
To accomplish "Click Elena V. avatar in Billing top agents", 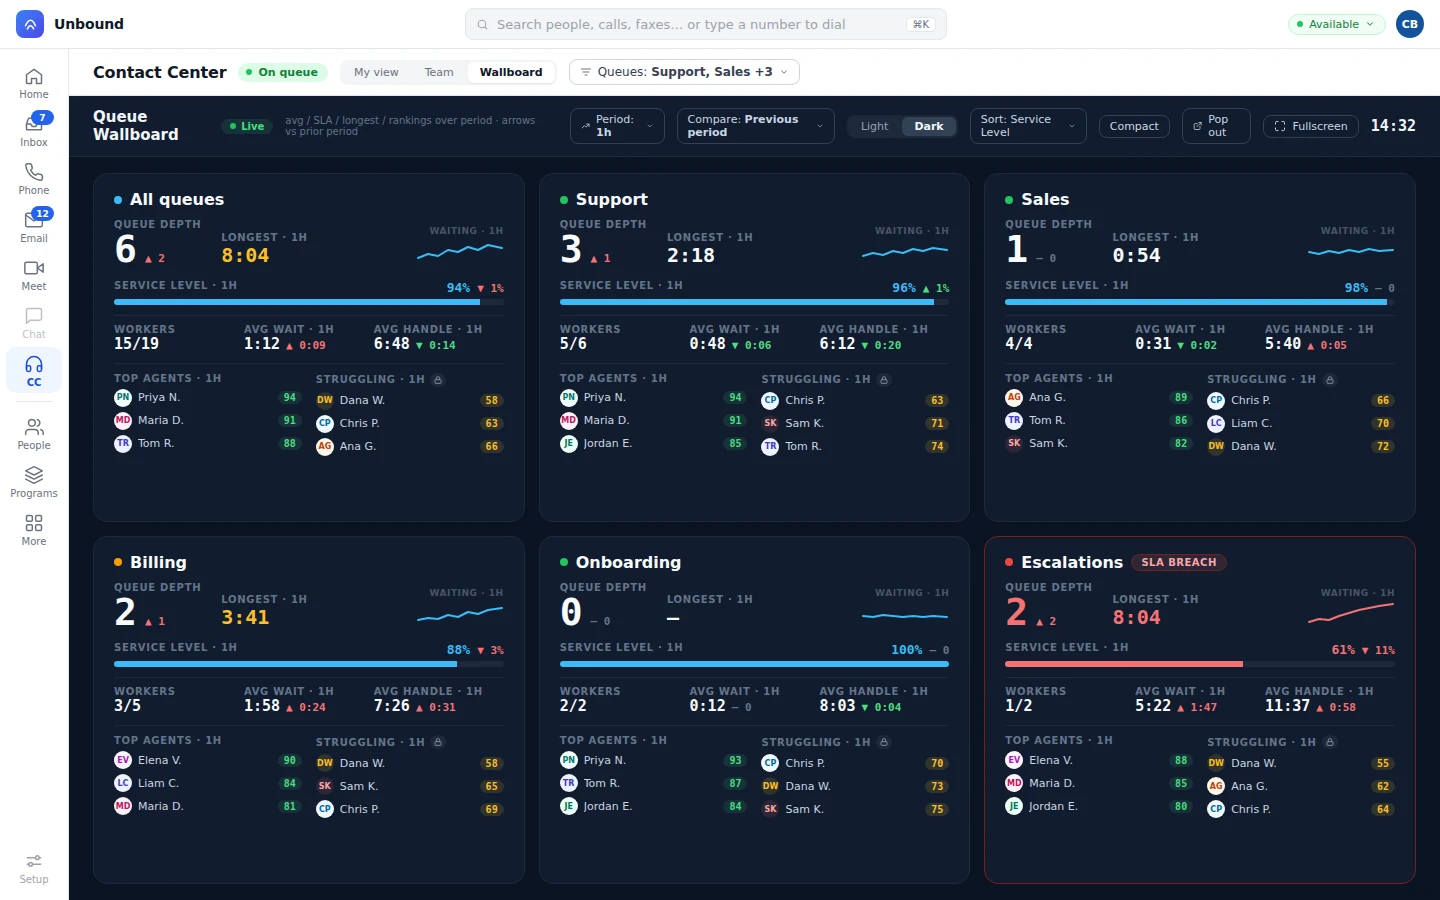I will 123,760.
